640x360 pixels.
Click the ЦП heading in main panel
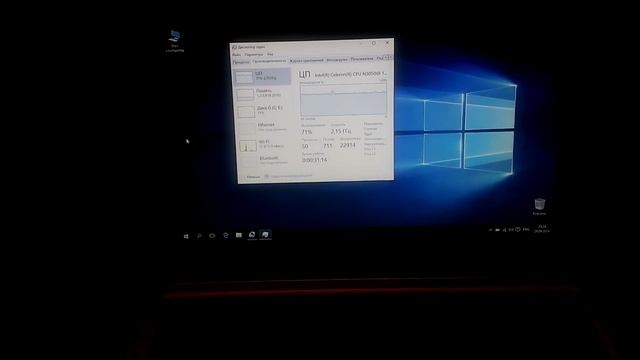click(x=304, y=74)
